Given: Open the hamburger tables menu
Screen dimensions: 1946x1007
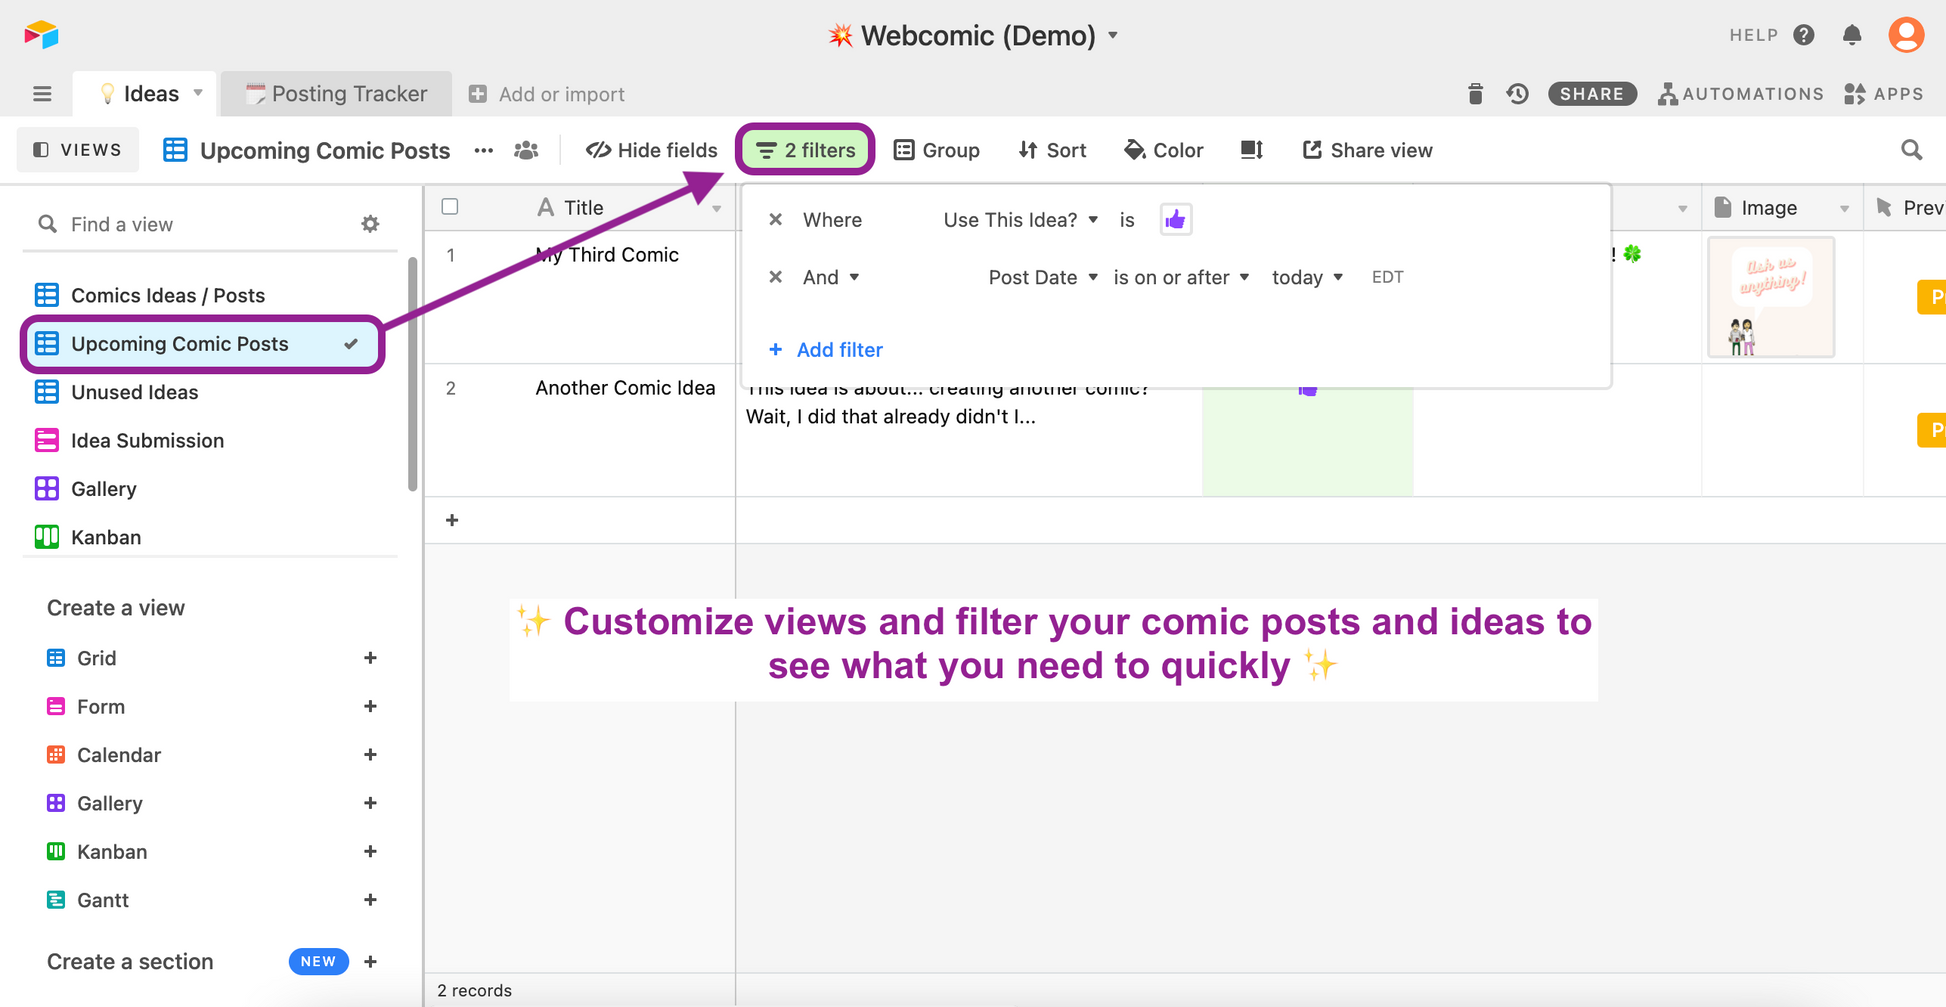Looking at the screenshot, I should [x=42, y=94].
